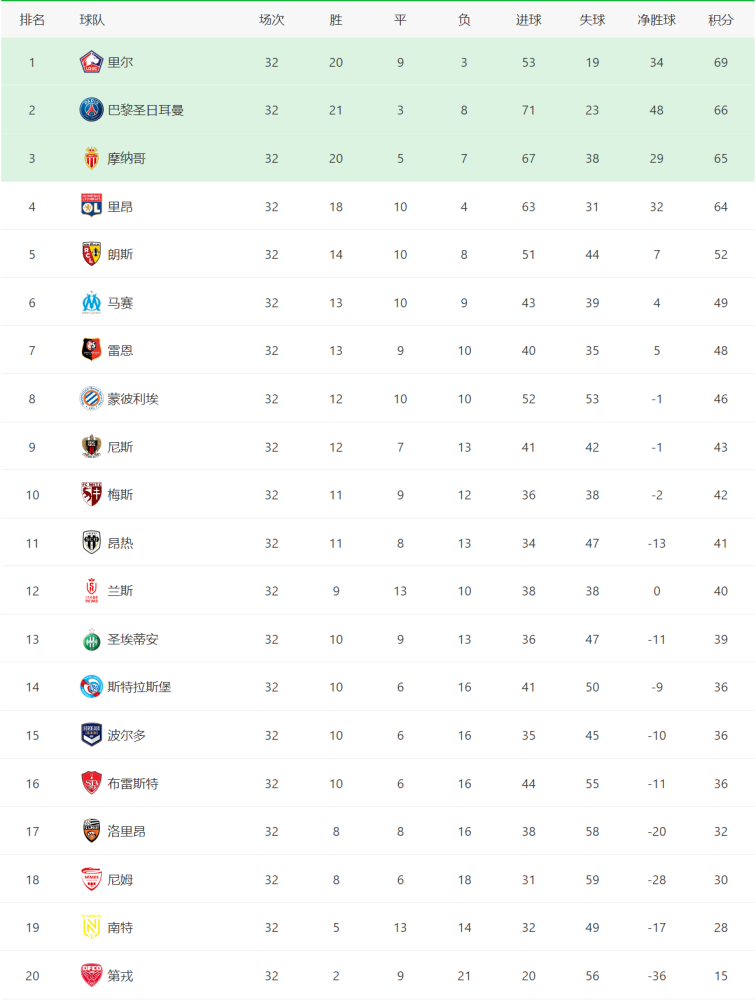Select the Nantes (南特) yellow crest
This screenshot has height=1000, width=756.
coord(91,927)
